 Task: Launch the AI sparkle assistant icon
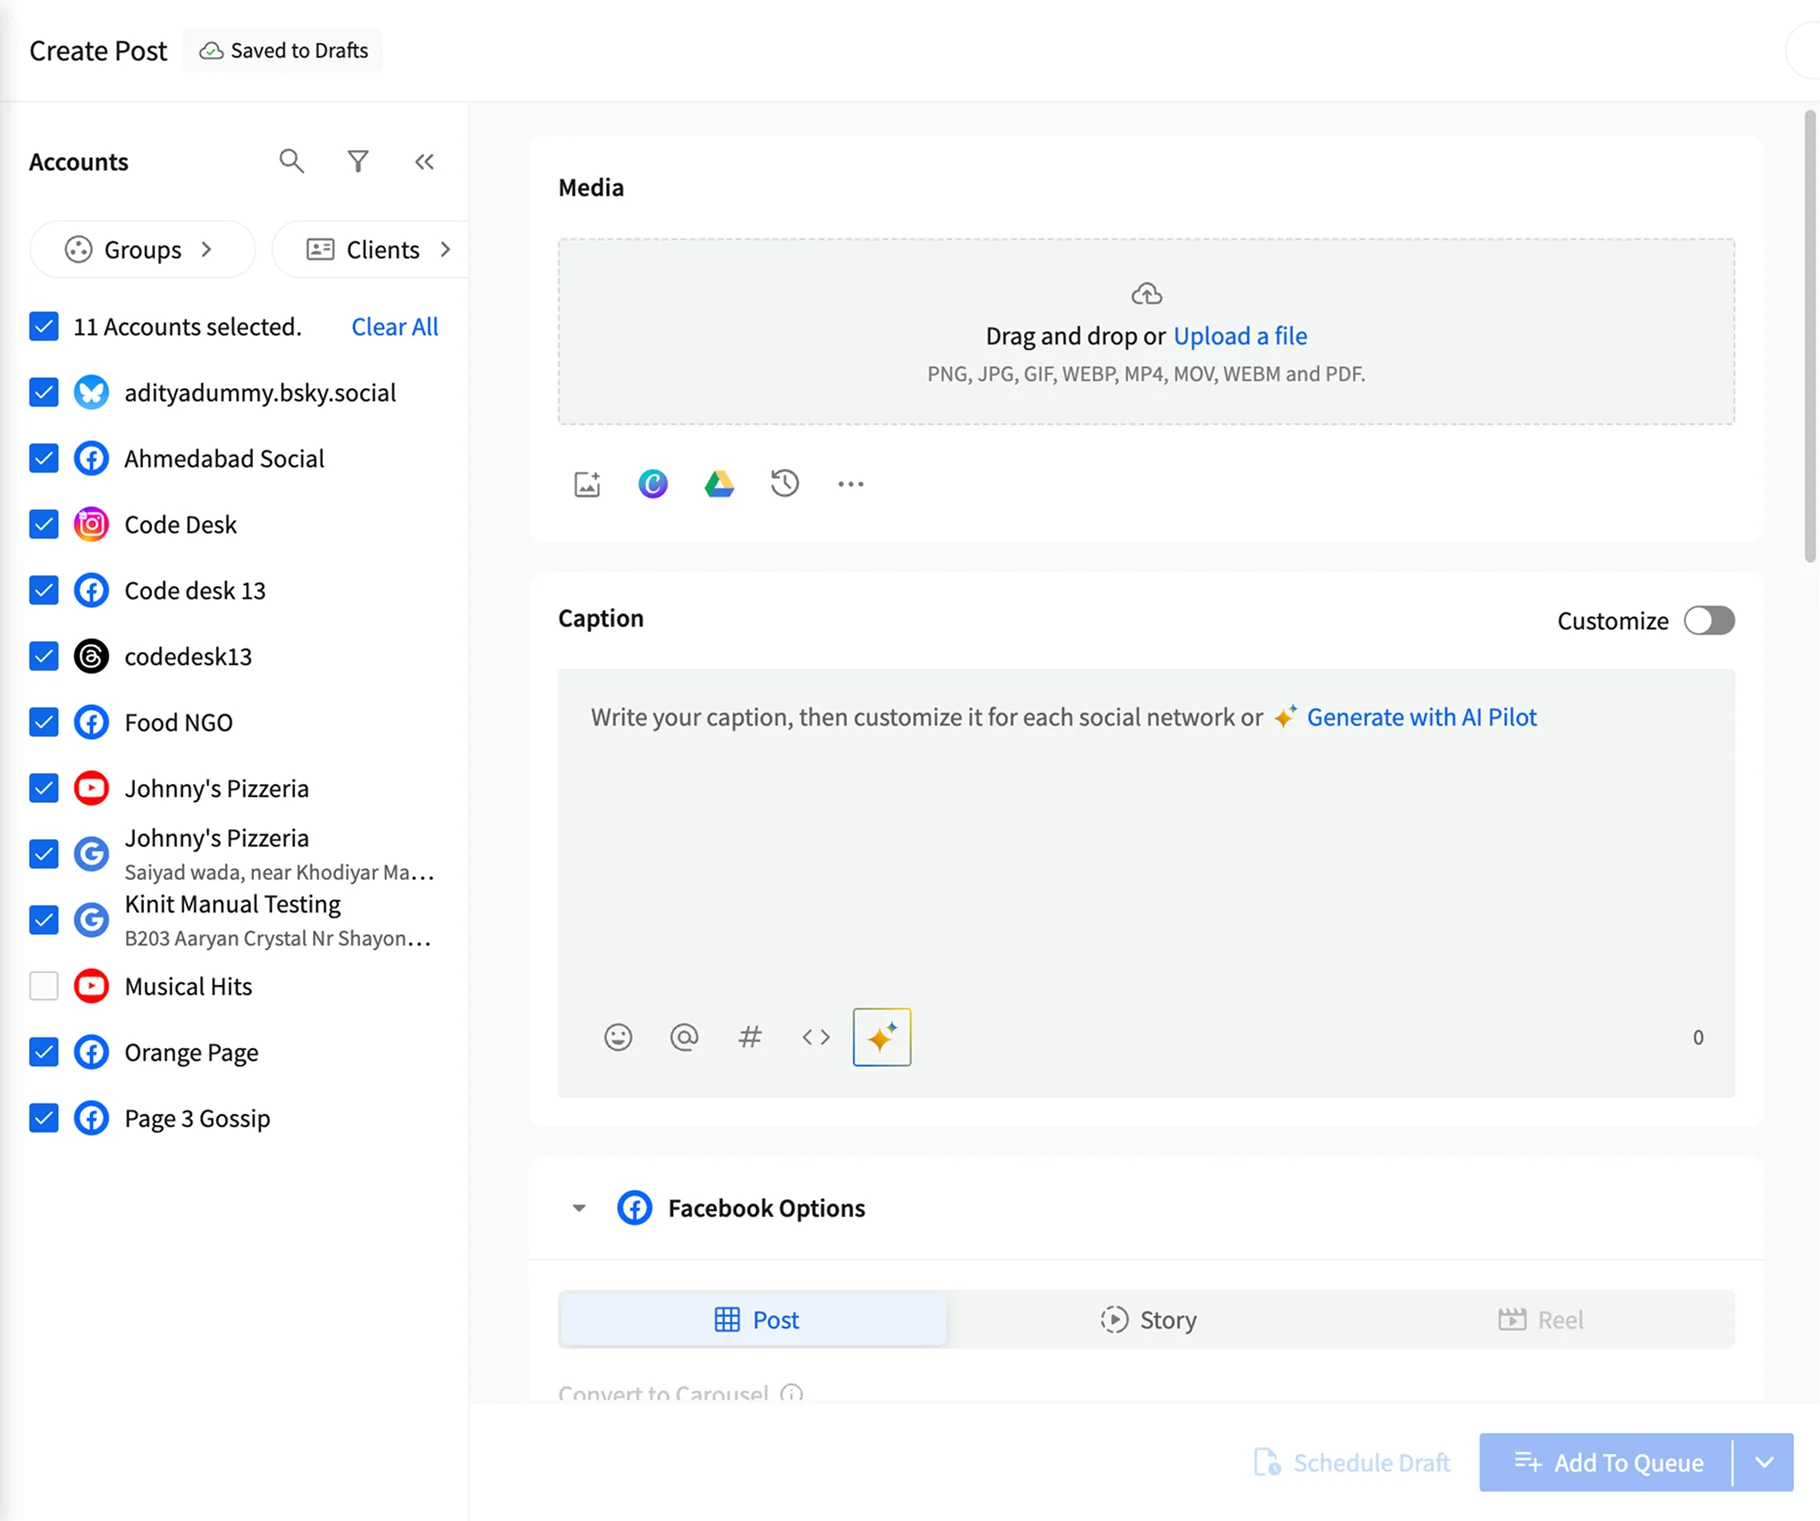click(x=881, y=1037)
